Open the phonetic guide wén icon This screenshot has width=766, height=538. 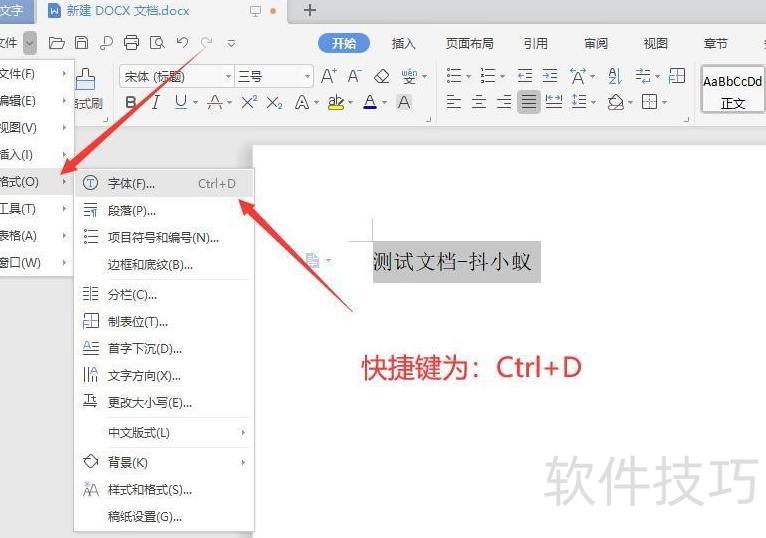click(x=409, y=76)
